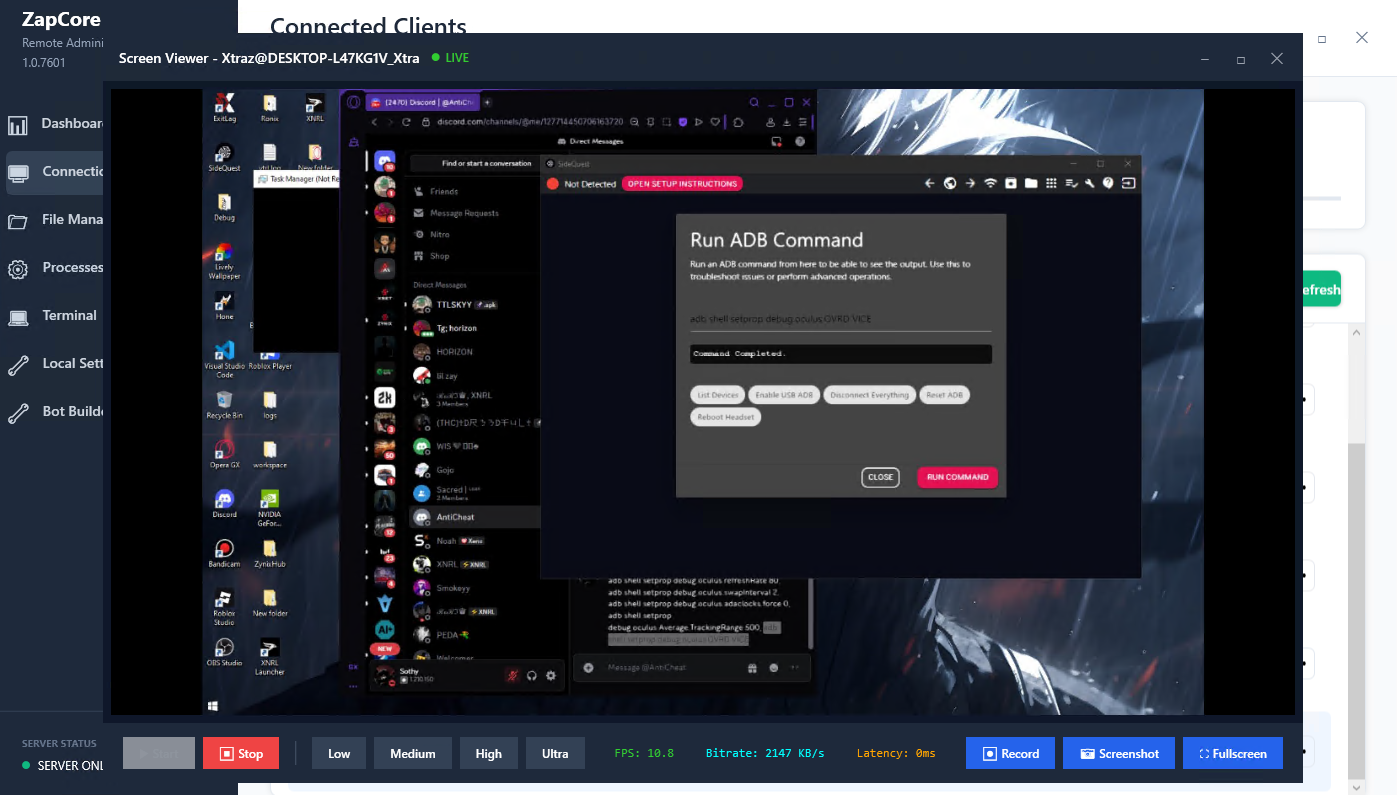Click the ADB command input field
The image size is (1397, 795).
840,319
